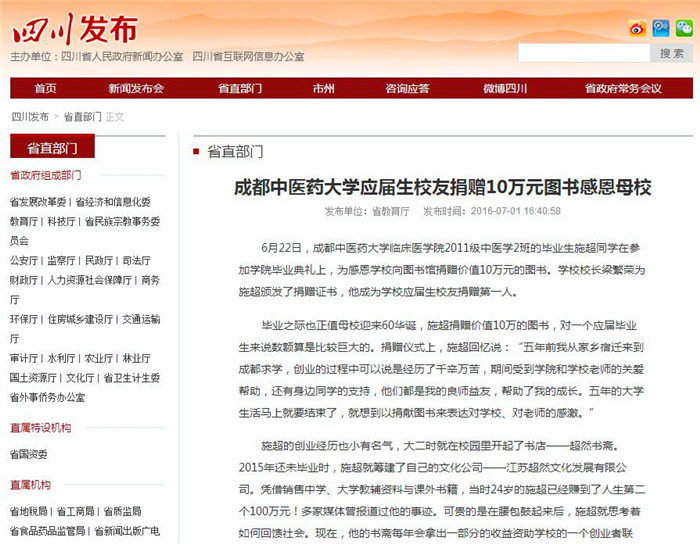This screenshot has width=700, height=544.
Task: Click the Tencent Weibo icon
Action: tap(660, 28)
